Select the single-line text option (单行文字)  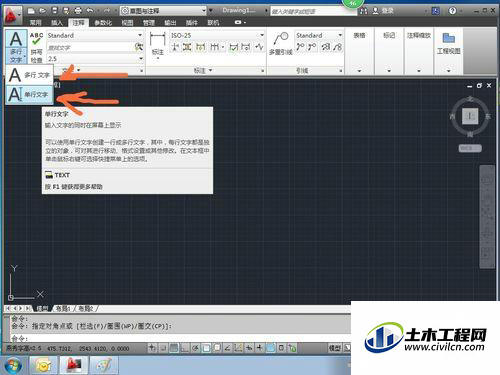(29, 94)
